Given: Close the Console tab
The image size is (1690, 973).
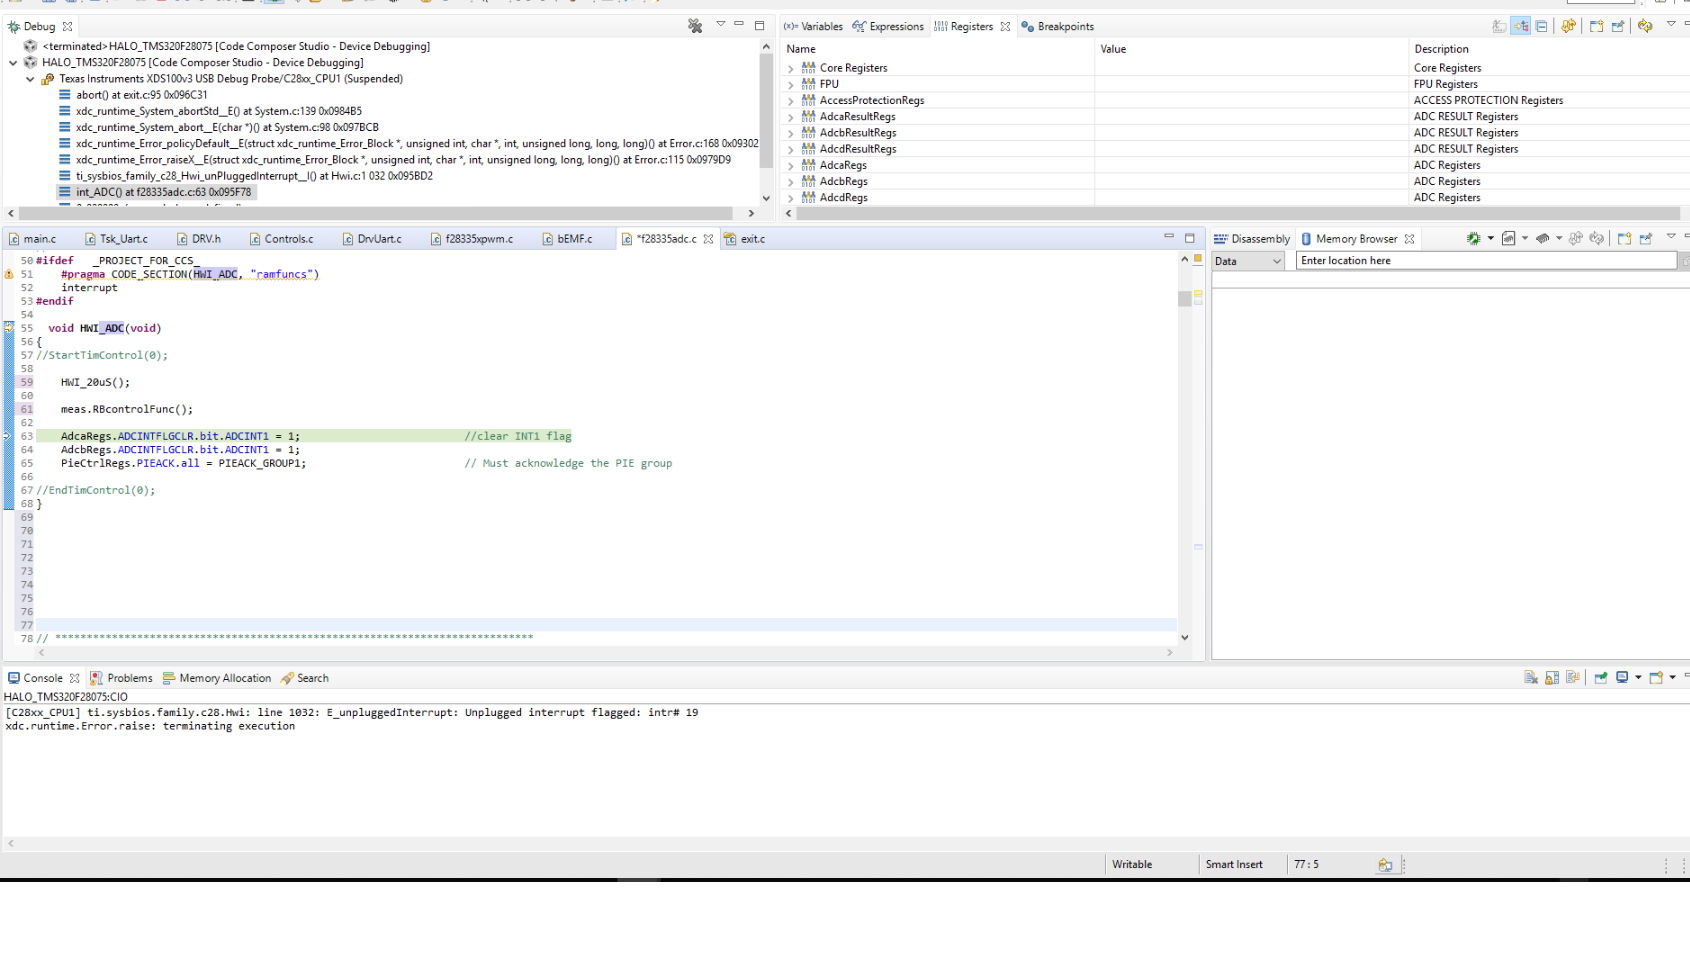Looking at the screenshot, I should tap(74, 678).
